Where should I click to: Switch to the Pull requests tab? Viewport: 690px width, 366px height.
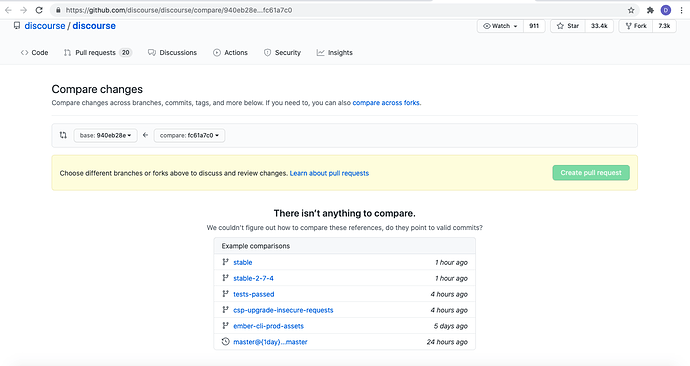point(98,52)
